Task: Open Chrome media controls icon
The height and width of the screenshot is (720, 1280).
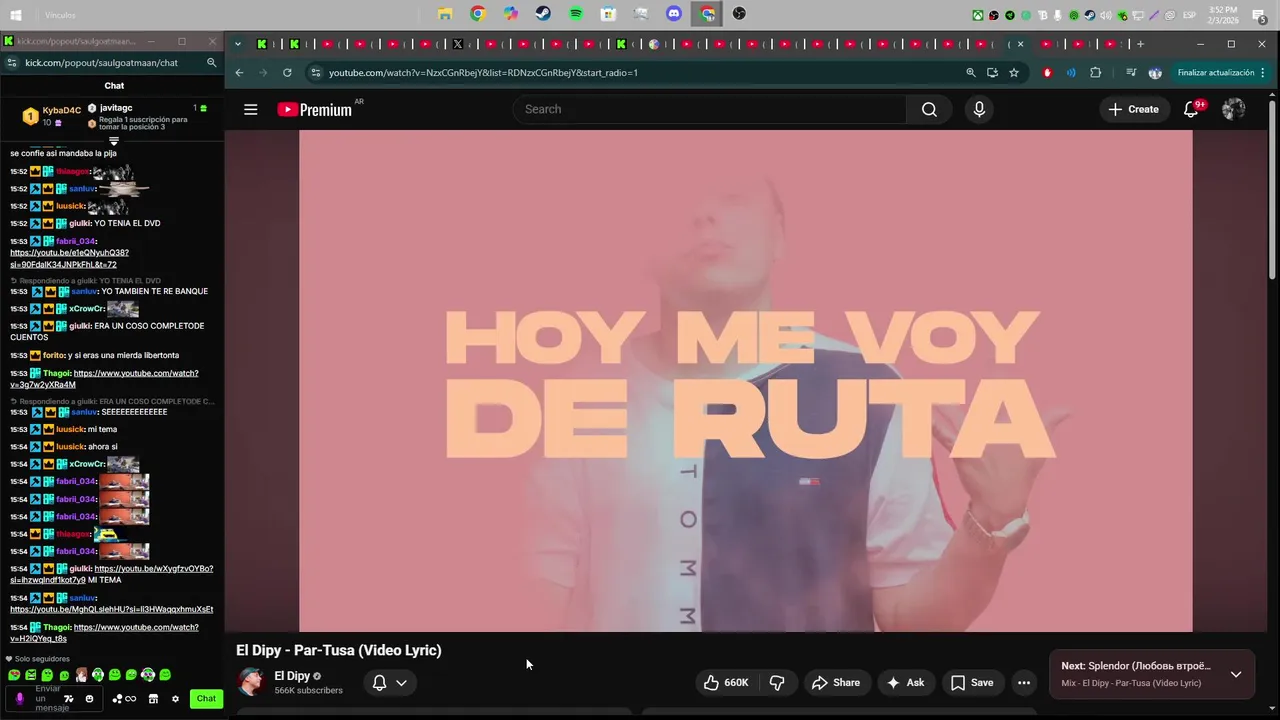Action: (x=1131, y=73)
